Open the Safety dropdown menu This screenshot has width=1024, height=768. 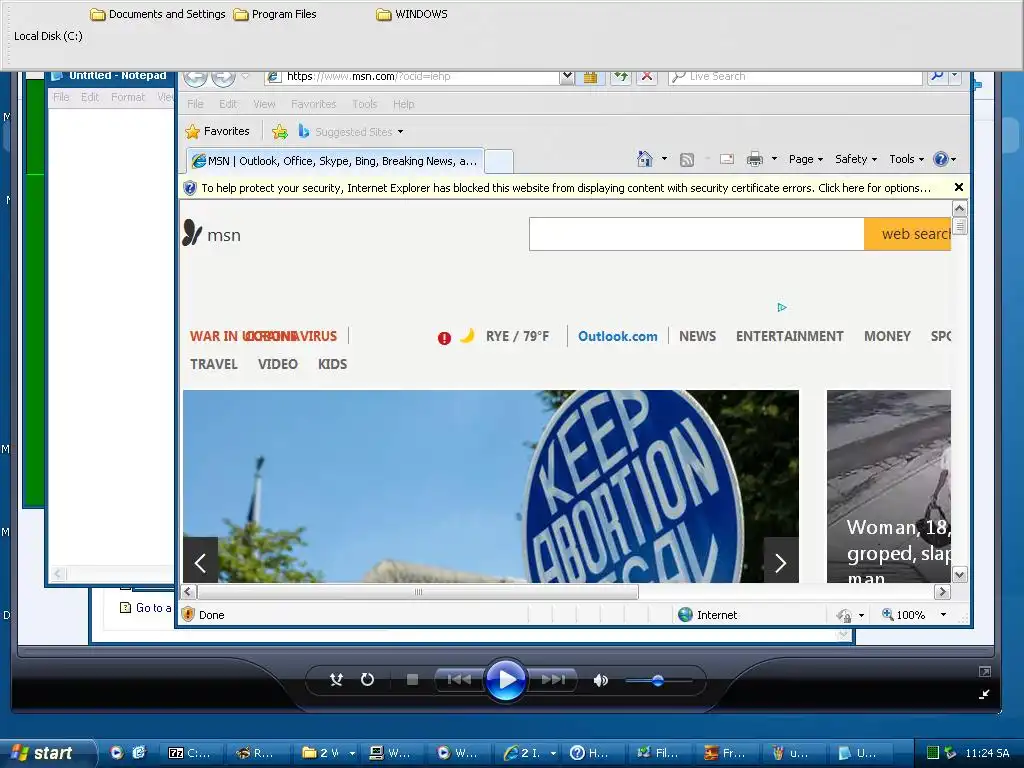coord(856,159)
